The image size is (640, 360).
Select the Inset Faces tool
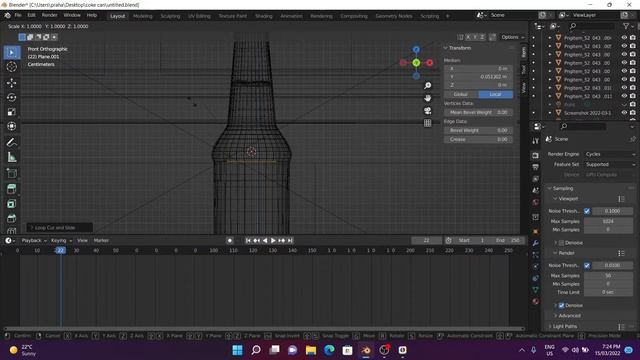click(x=11, y=204)
